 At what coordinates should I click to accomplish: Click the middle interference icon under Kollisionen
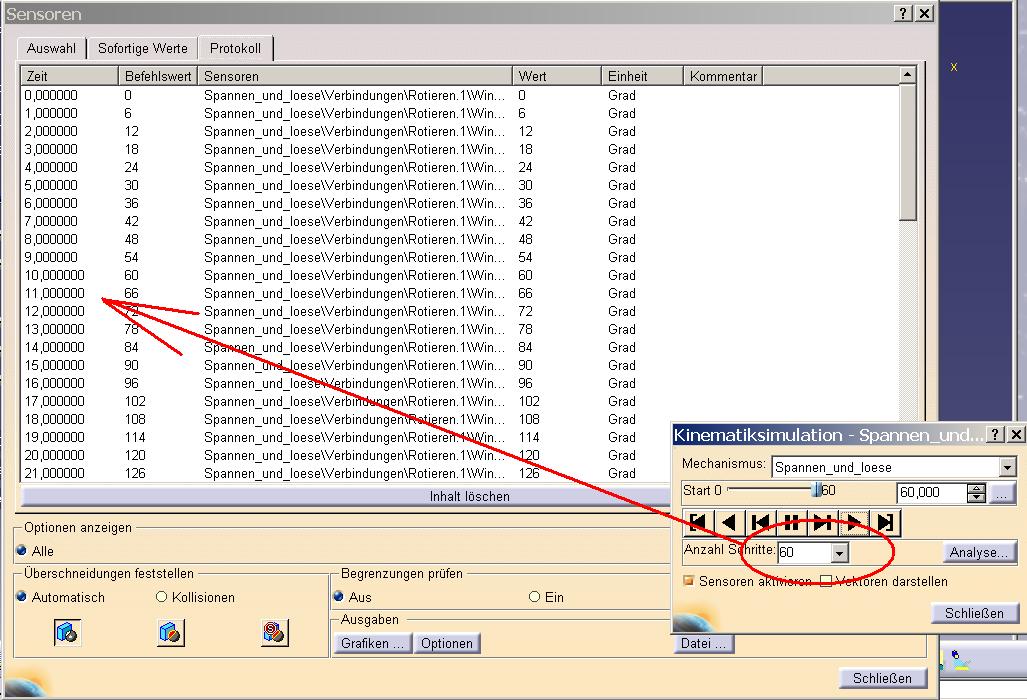pos(171,633)
